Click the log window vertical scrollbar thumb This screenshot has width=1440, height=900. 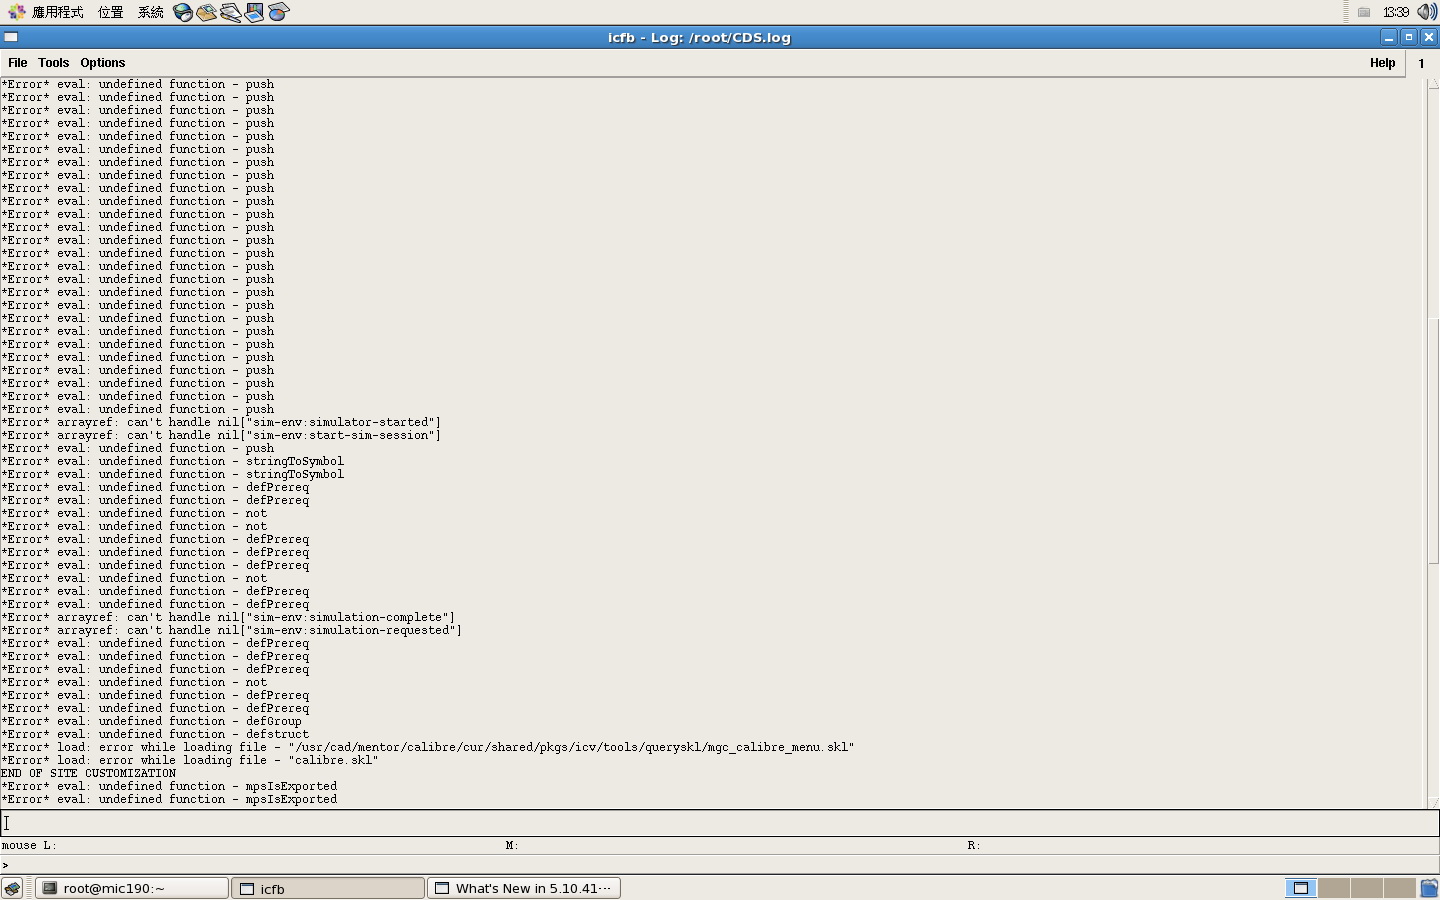click(x=1433, y=440)
